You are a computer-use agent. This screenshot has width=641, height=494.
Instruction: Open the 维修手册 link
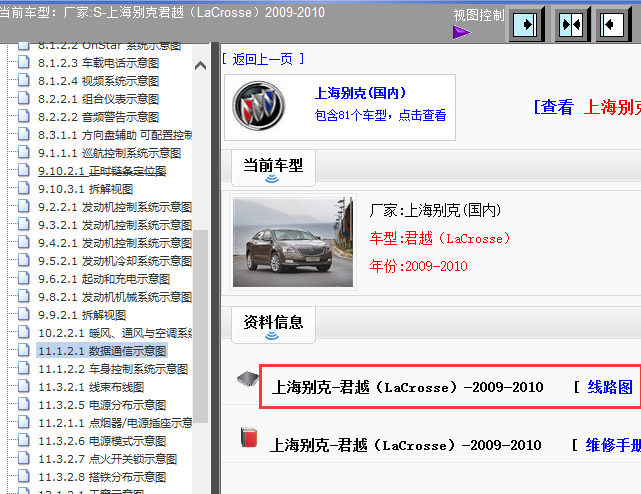(x=613, y=445)
